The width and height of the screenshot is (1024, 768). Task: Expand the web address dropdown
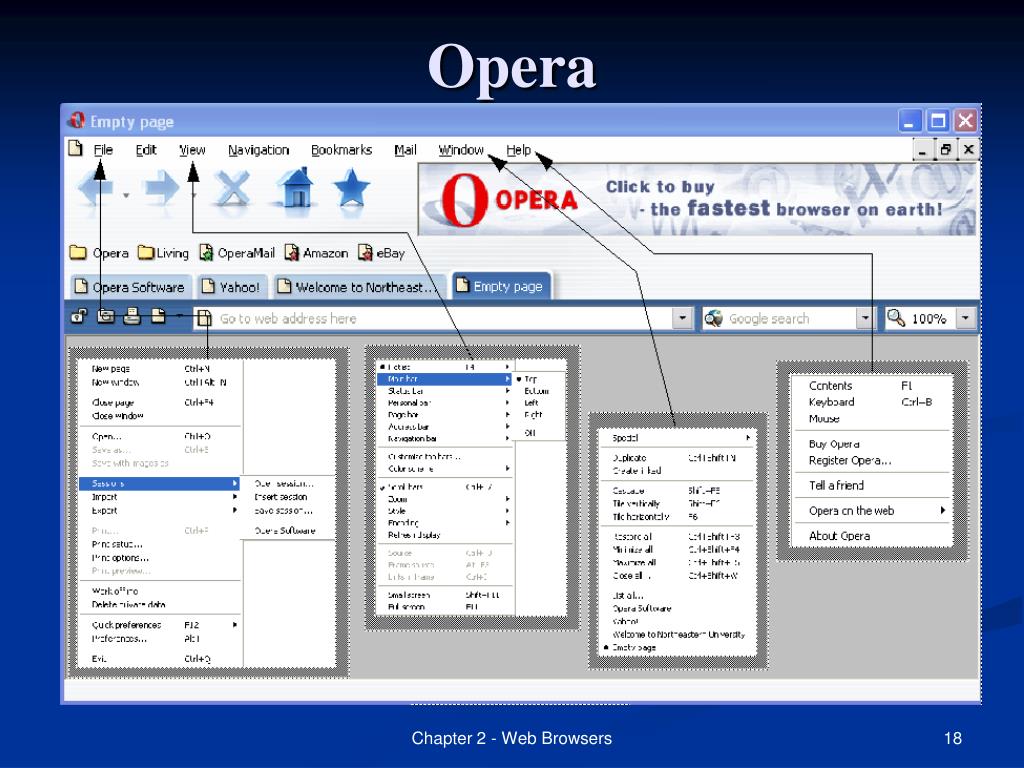682,318
